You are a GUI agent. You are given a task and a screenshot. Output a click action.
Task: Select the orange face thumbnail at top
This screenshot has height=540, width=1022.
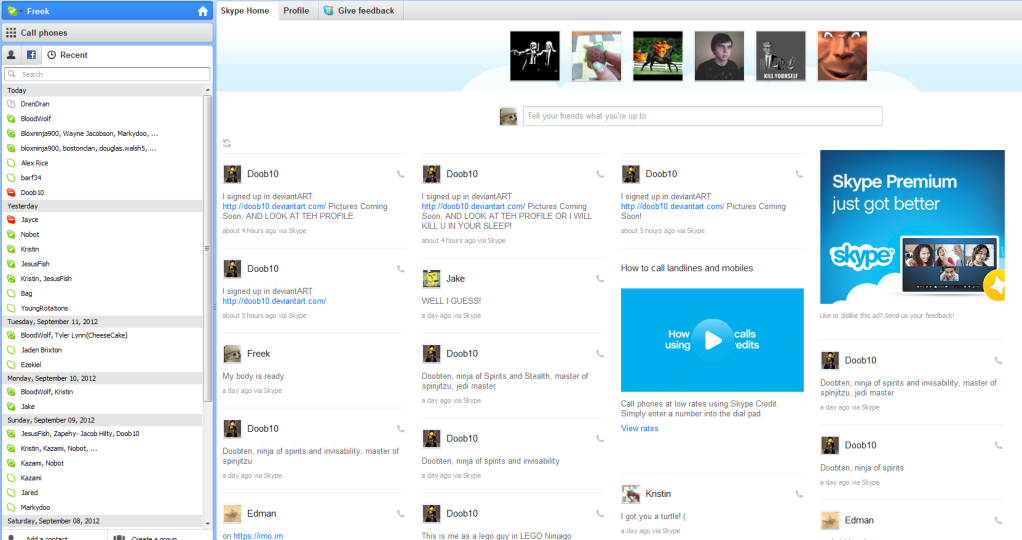[842, 56]
